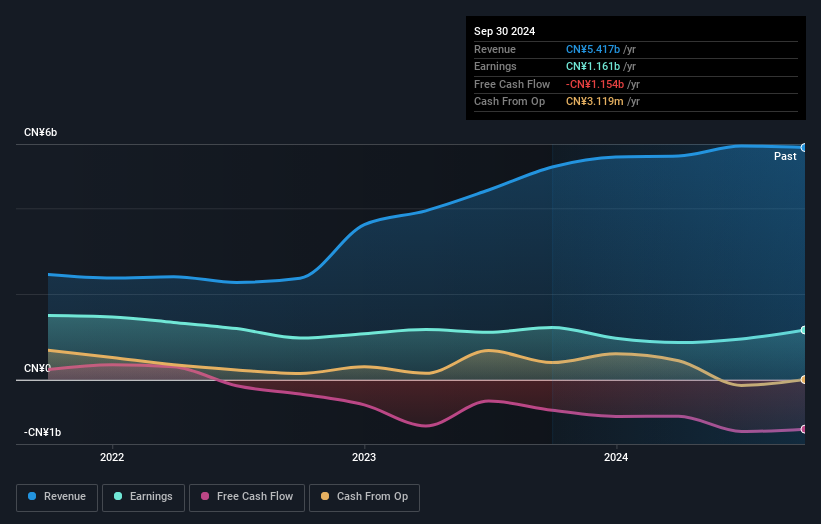
Task: Click the orange Cash From Op endpoint marker
Action: click(x=804, y=380)
